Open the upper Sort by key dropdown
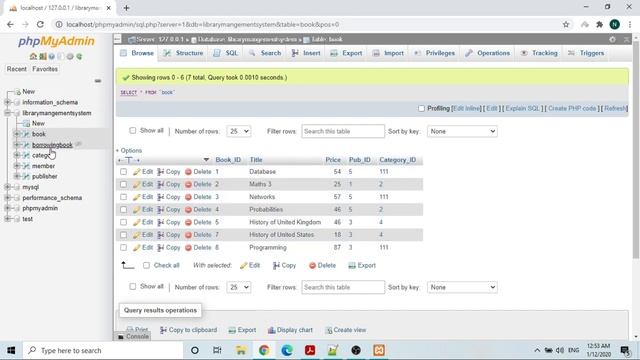The height and width of the screenshot is (360, 640). (462, 131)
